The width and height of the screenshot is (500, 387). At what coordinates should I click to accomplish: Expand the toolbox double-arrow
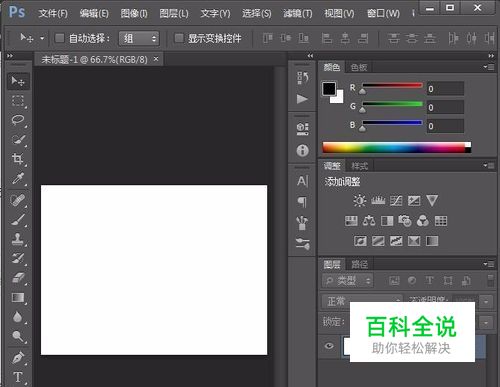(10, 56)
